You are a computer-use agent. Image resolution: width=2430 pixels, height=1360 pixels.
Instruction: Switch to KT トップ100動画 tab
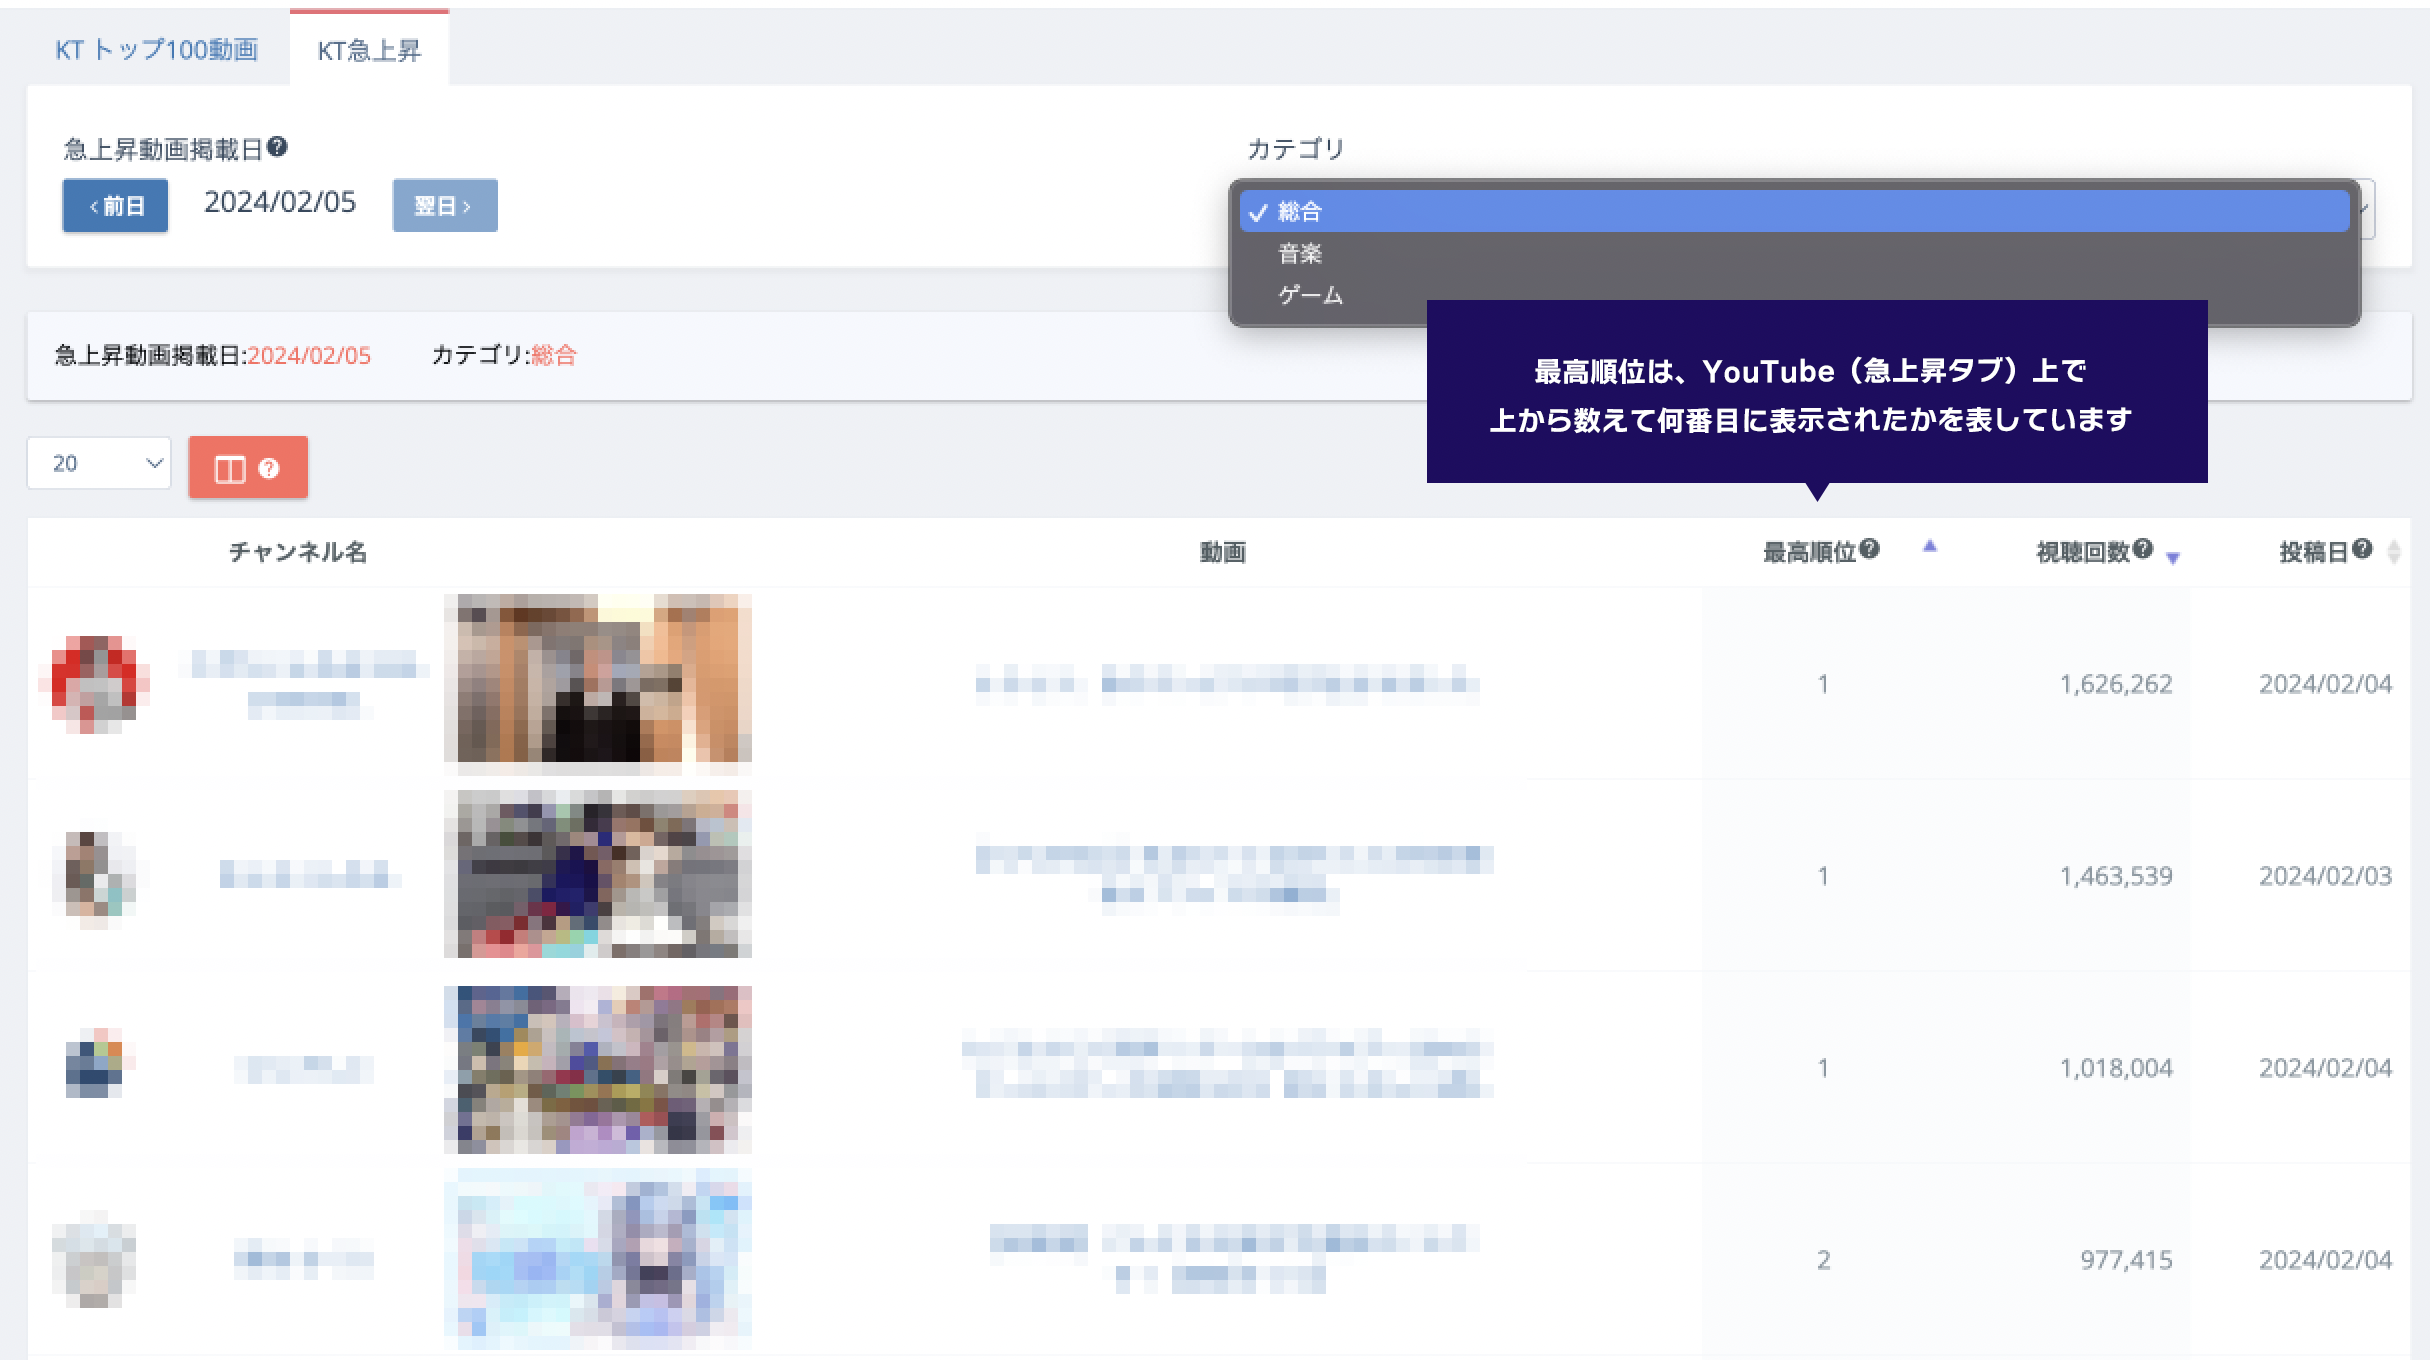(157, 50)
